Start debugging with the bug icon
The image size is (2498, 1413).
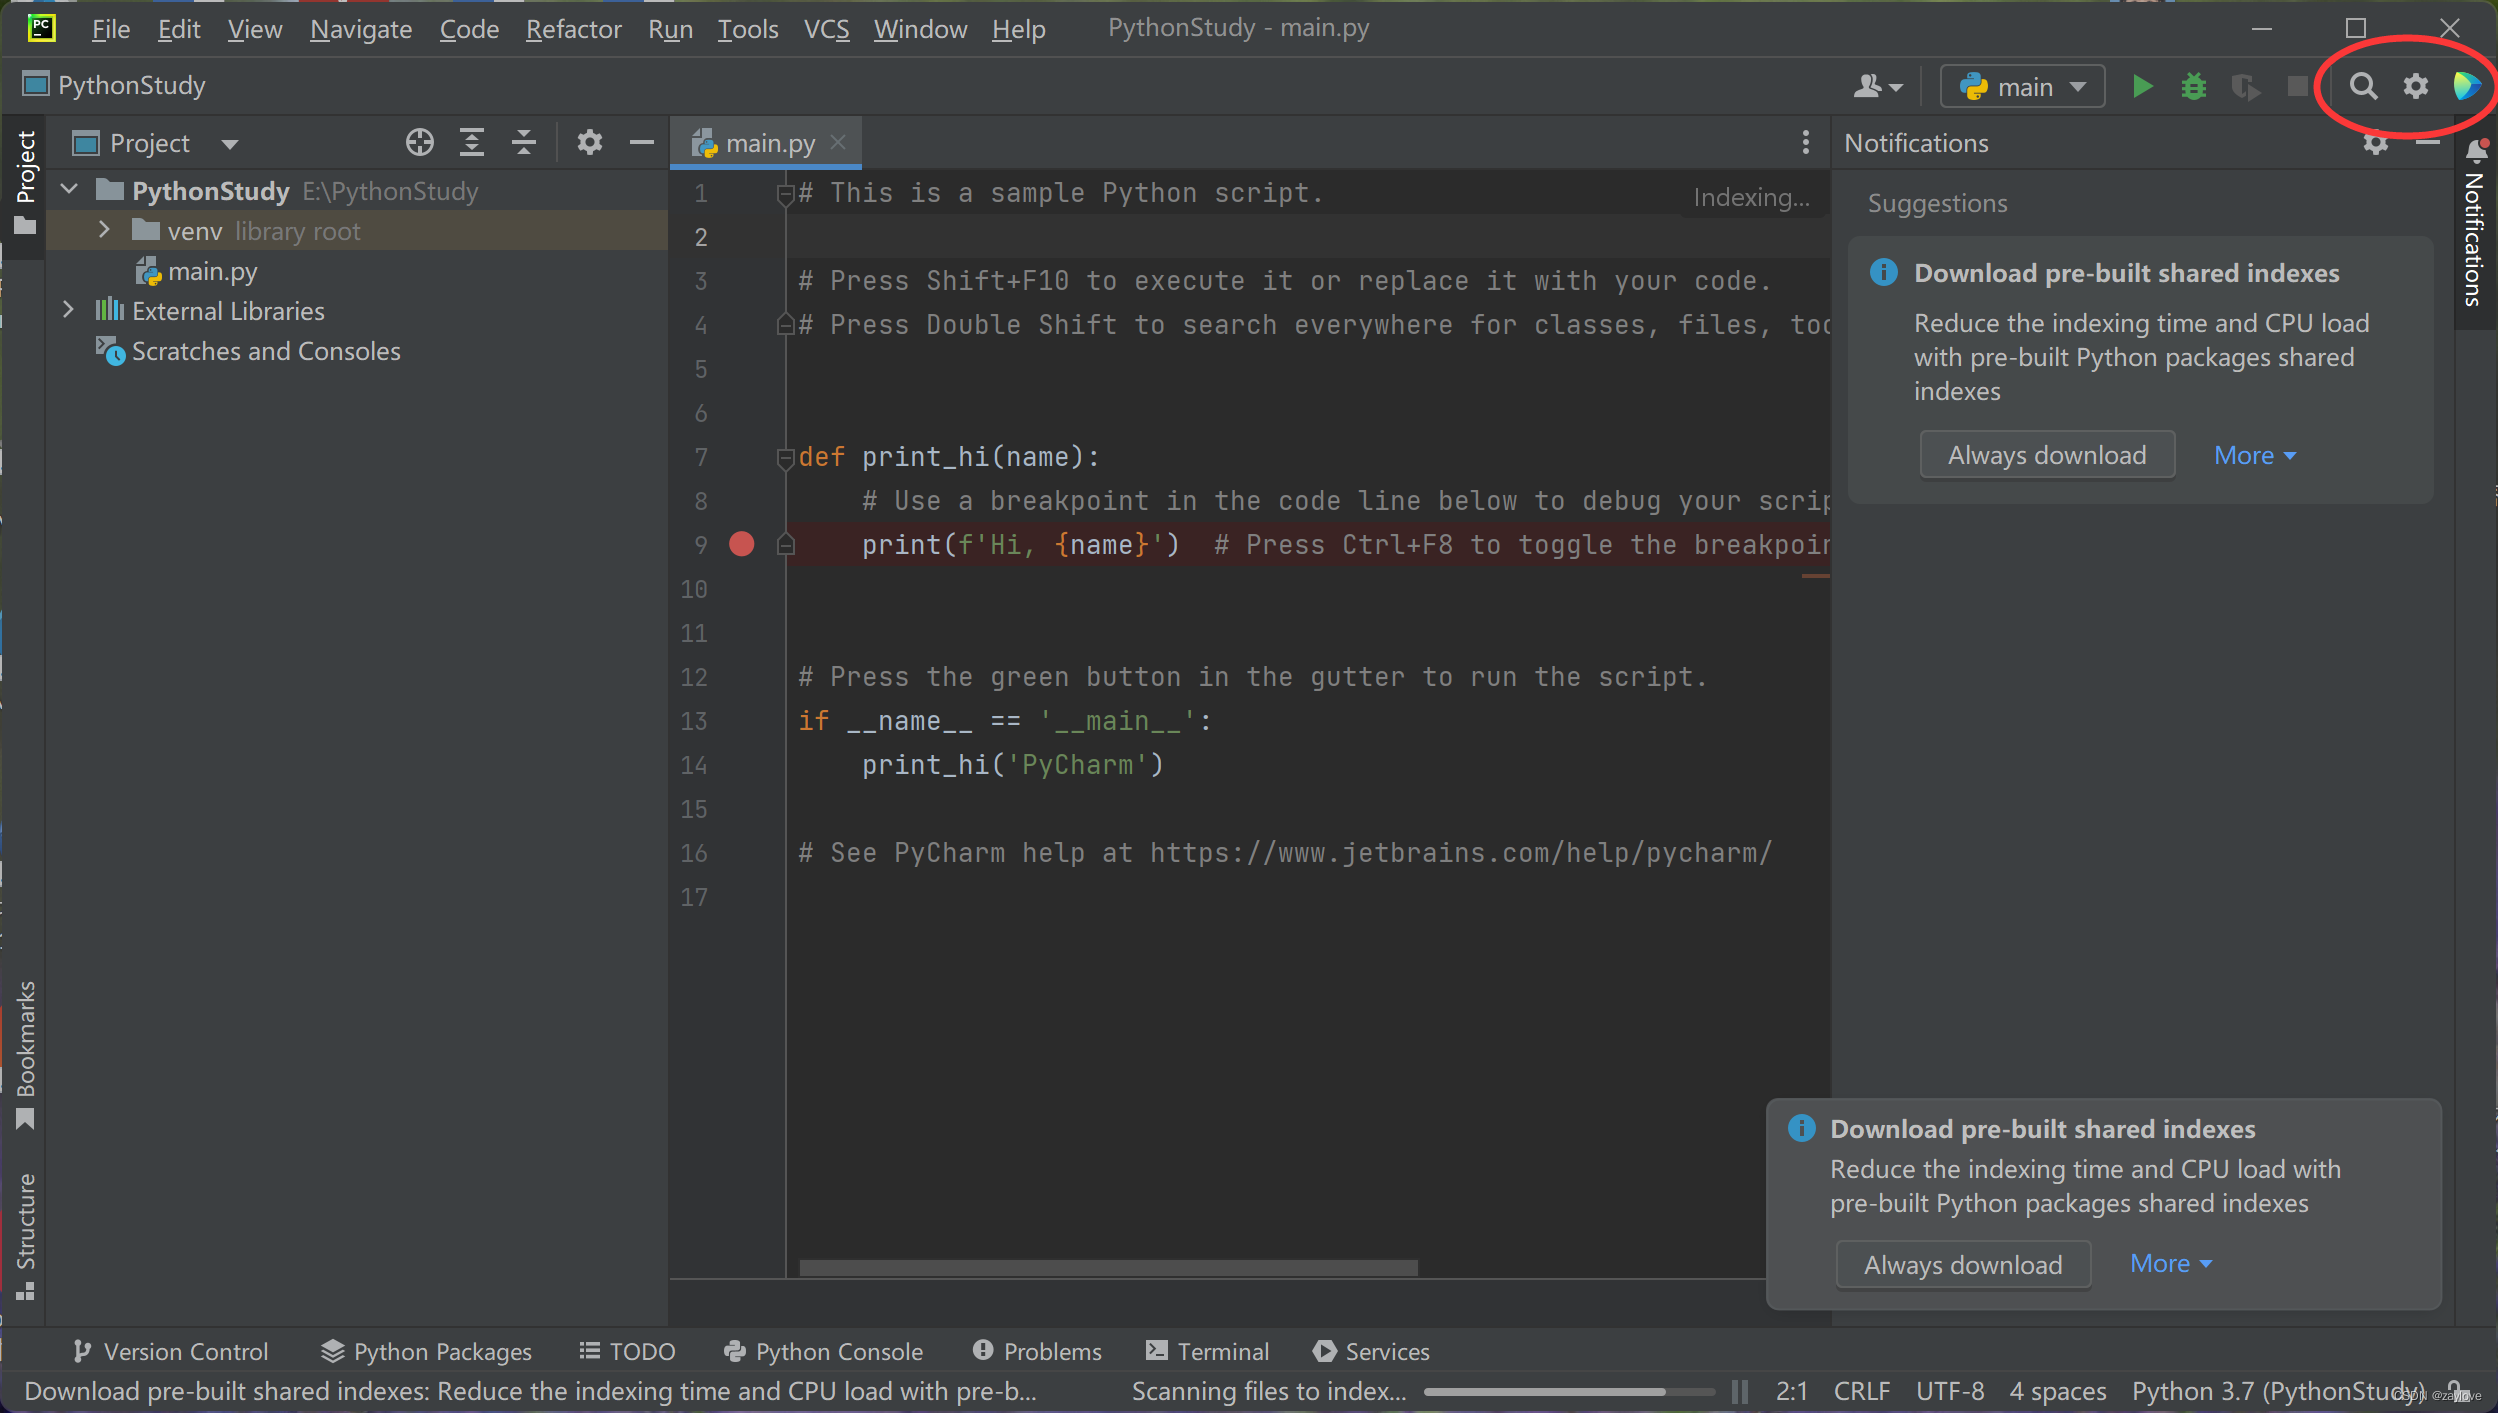(2193, 87)
